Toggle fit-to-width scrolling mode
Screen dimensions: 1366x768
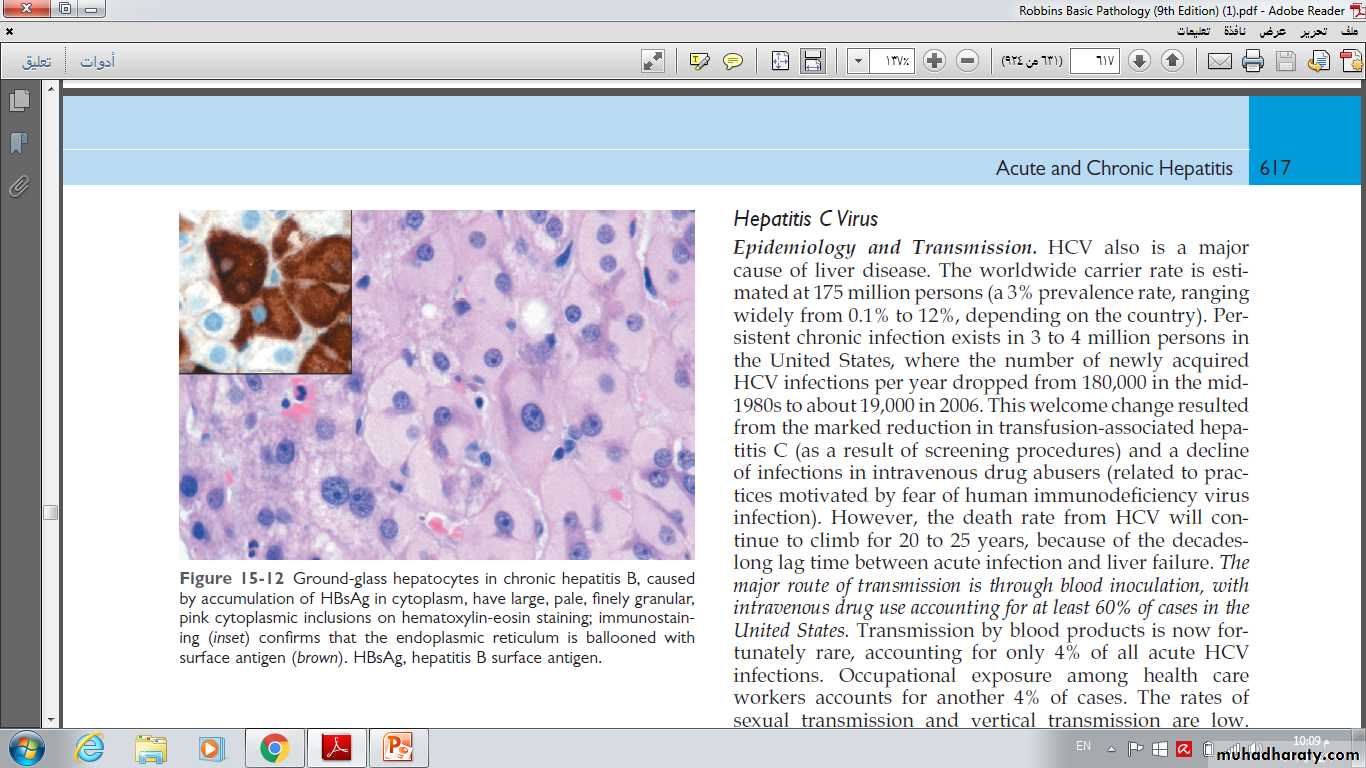click(x=813, y=61)
